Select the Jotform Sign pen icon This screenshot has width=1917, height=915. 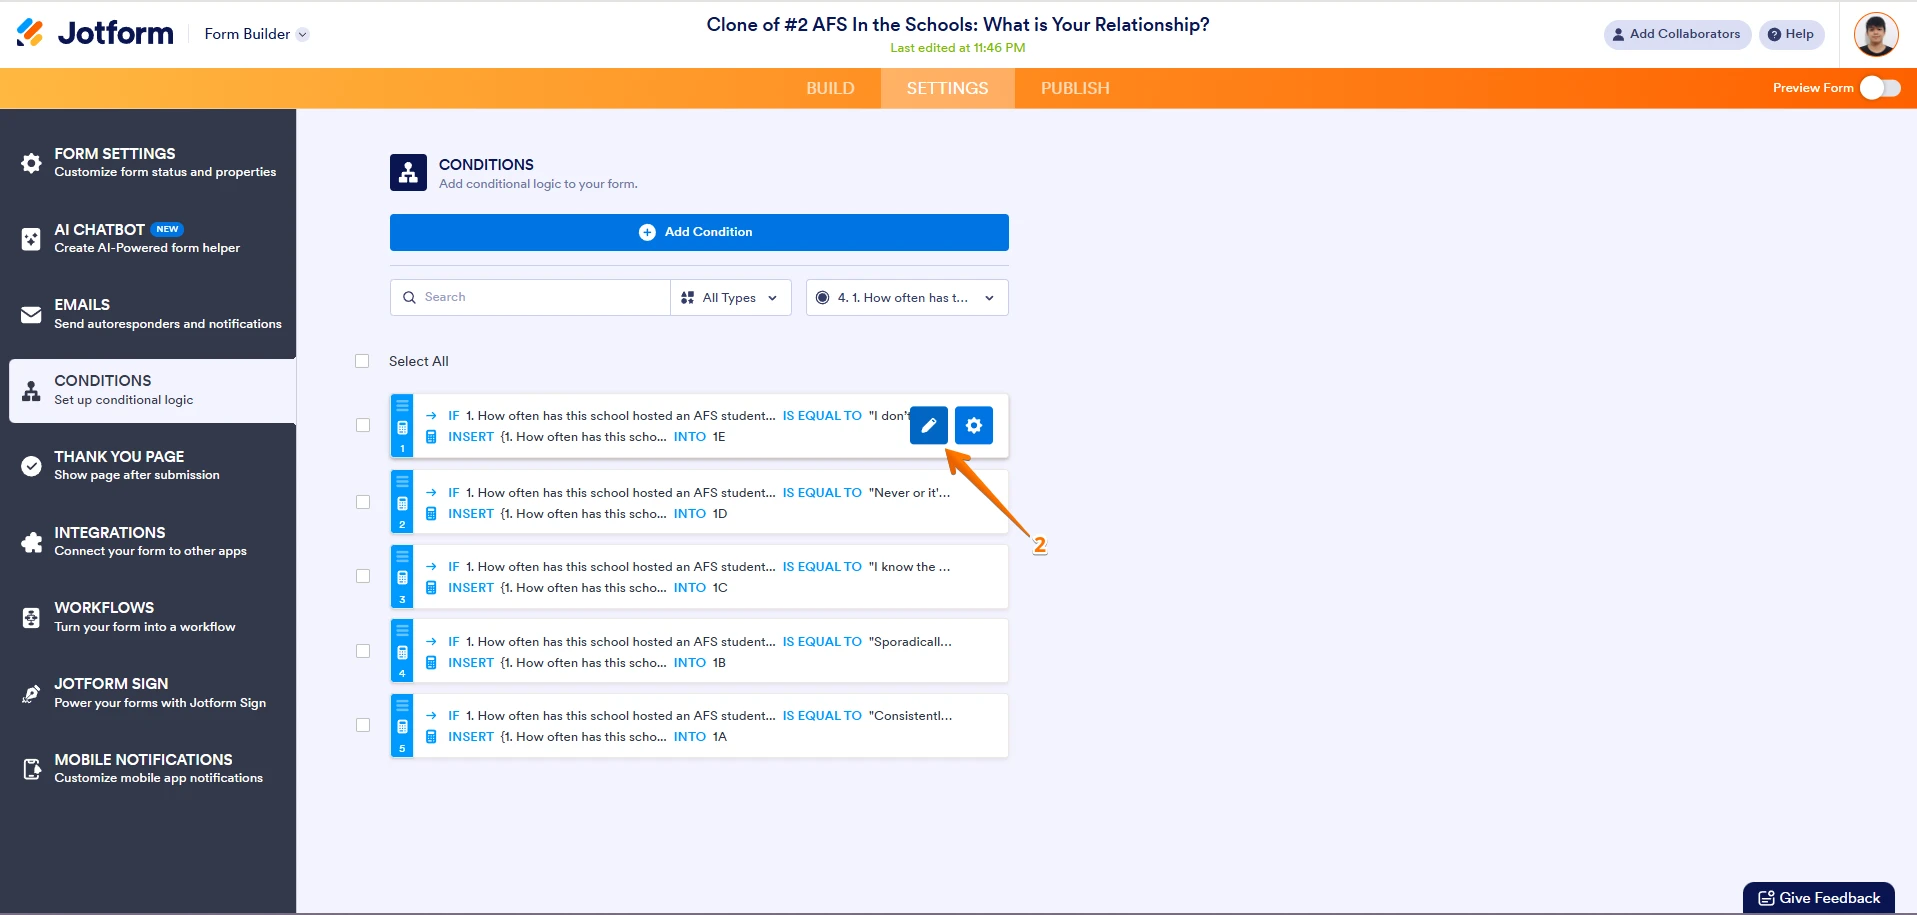(x=31, y=693)
